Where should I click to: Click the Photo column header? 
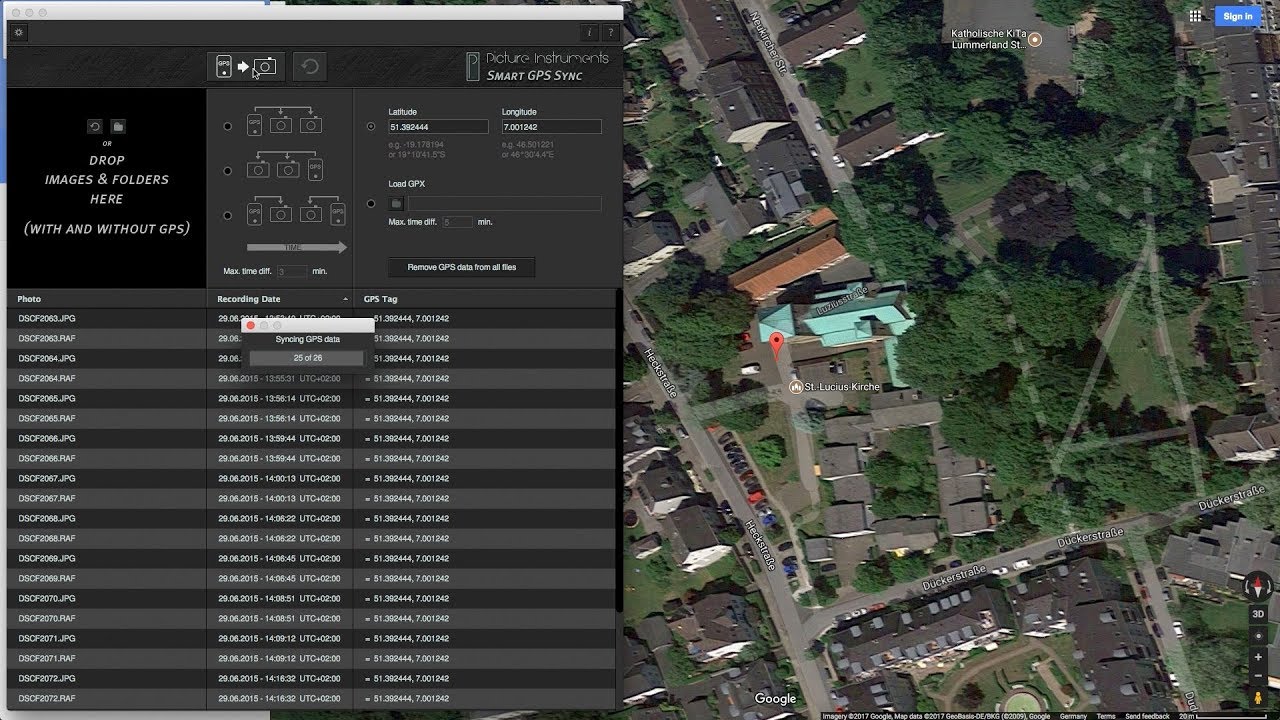pyautogui.click(x=106, y=299)
